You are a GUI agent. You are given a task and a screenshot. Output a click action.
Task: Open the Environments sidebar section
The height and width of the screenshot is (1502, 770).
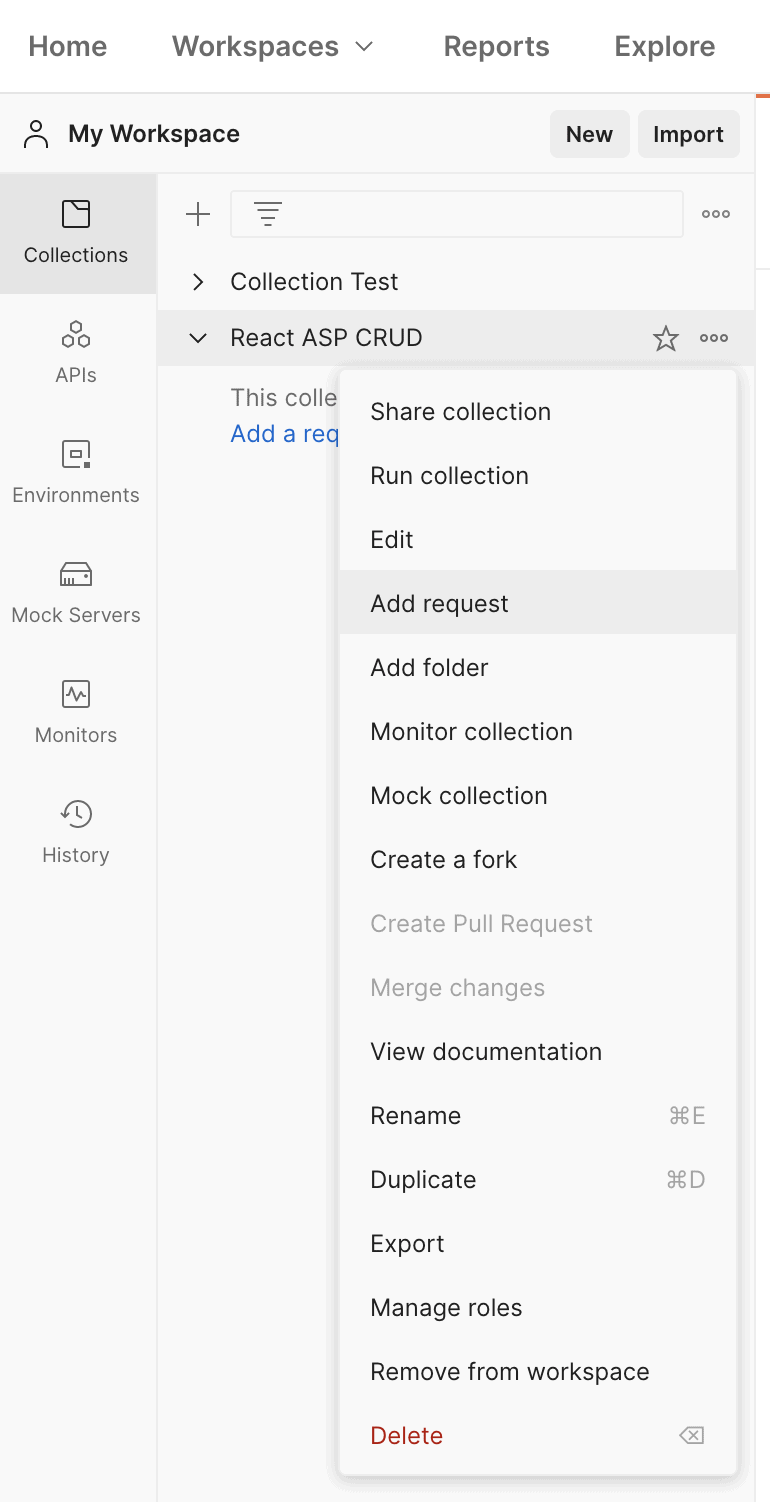(x=77, y=473)
